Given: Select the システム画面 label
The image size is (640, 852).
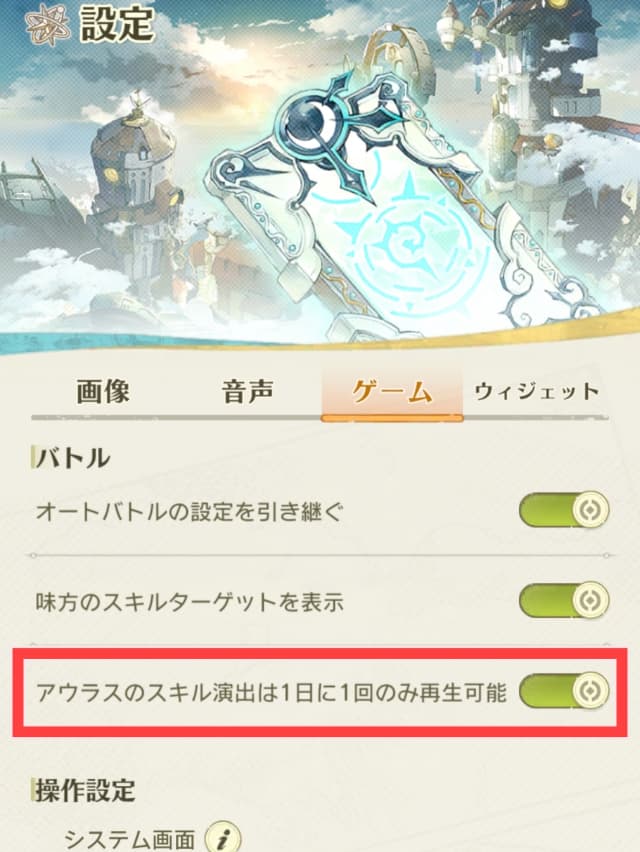Looking at the screenshot, I should click(x=129, y=839).
